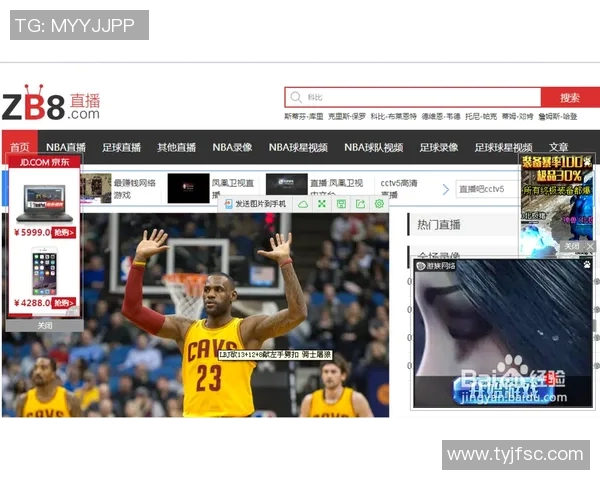Open image toolbar settings gear icon
This screenshot has width=600, height=480.
tap(379, 204)
